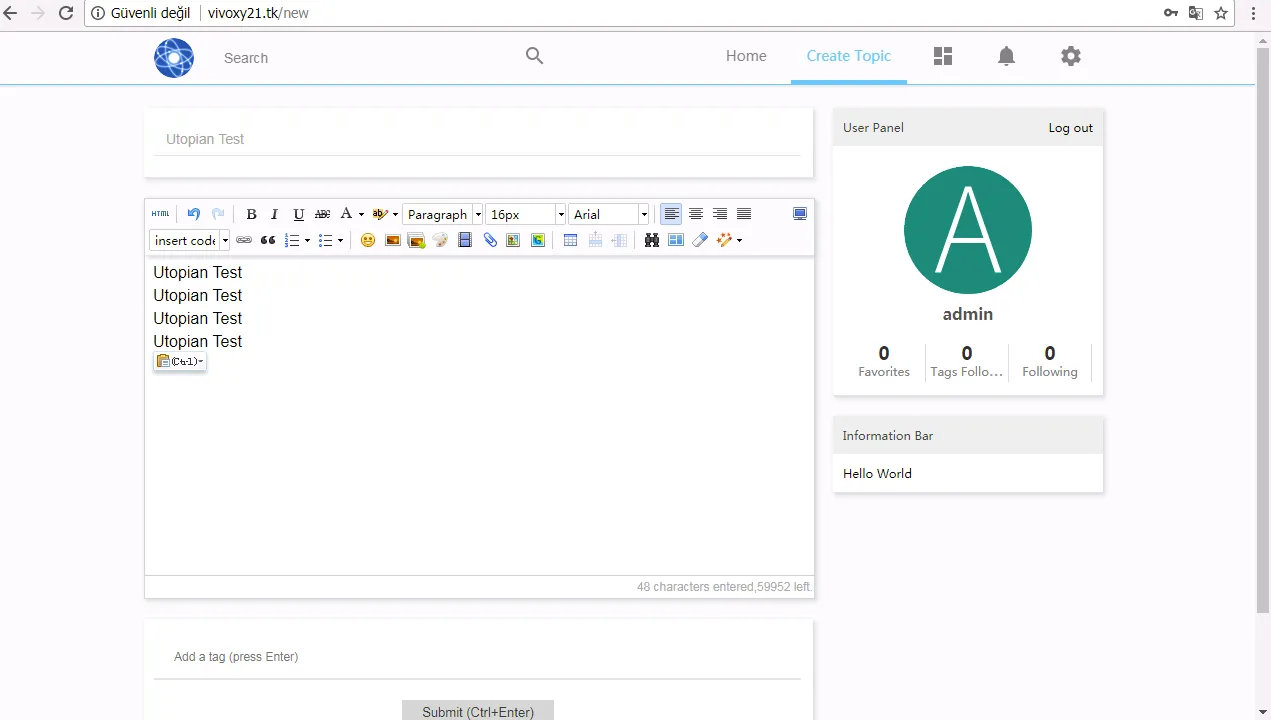Attach a file with the paperclip icon
Screen dimensions: 1271x720
click(489, 240)
